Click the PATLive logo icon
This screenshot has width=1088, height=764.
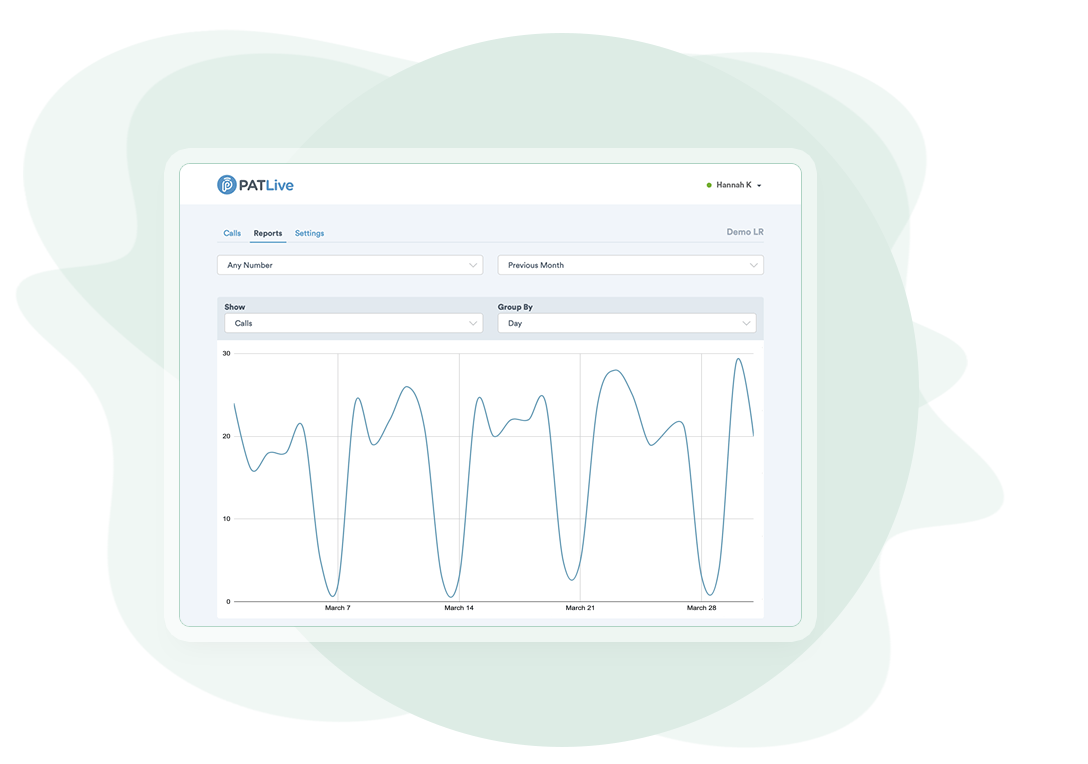click(x=227, y=185)
